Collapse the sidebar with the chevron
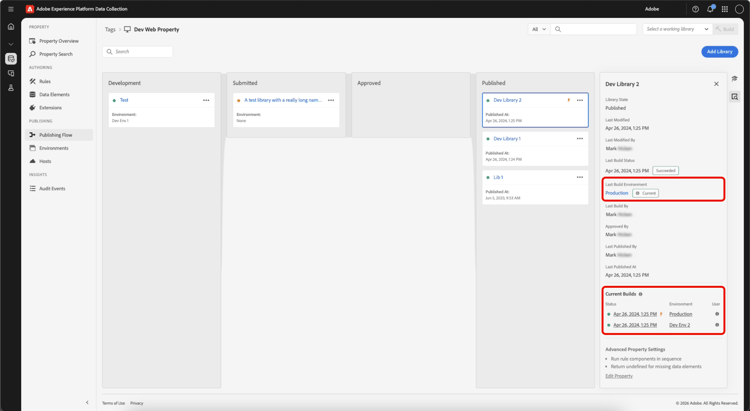The height and width of the screenshot is (411, 750). tap(87, 402)
